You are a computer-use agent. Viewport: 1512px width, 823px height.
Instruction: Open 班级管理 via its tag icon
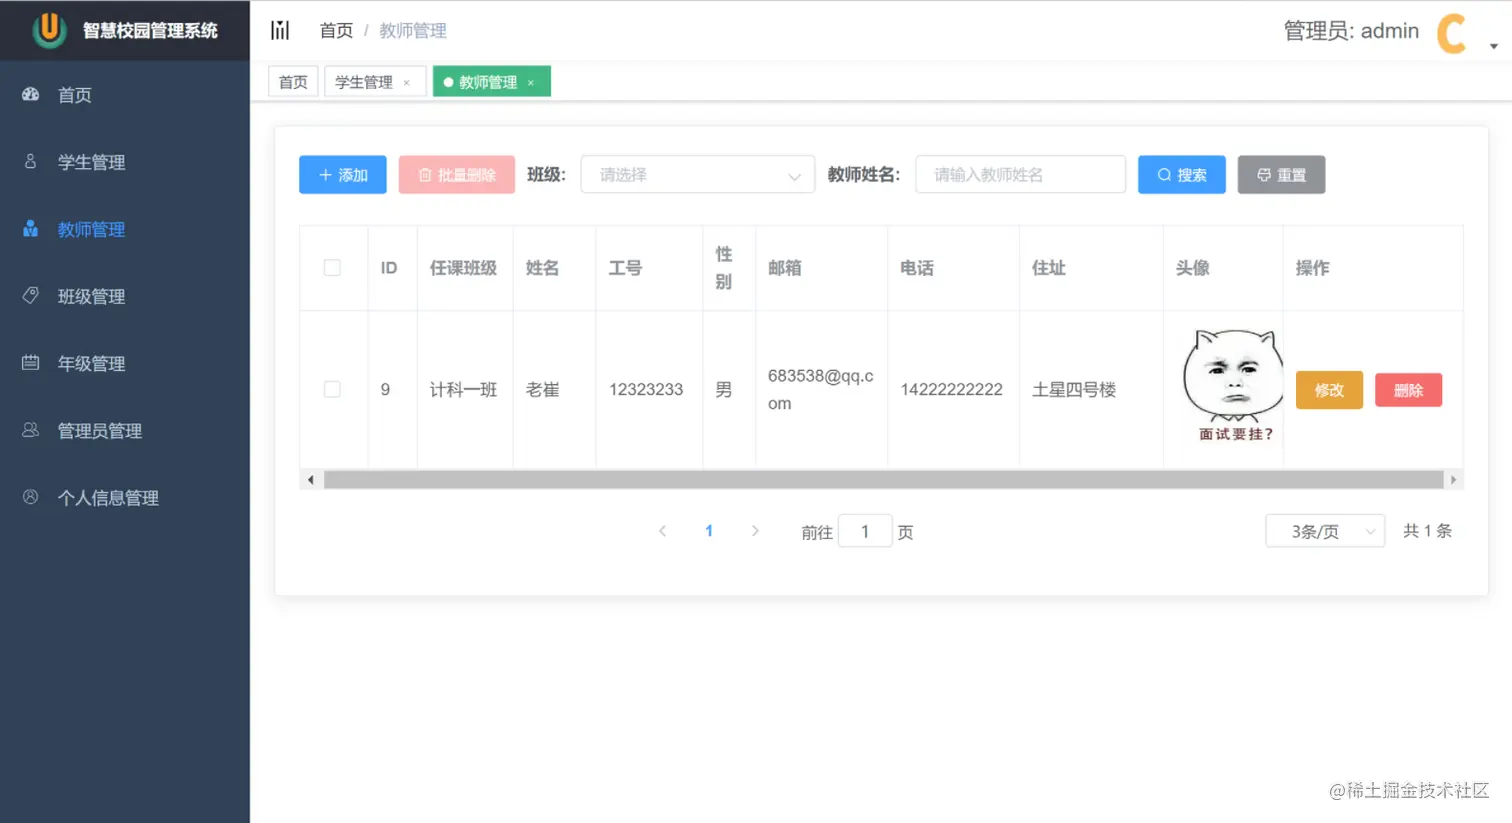(x=29, y=296)
